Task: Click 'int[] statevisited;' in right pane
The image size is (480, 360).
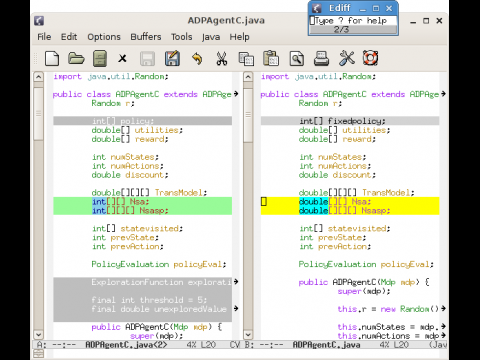Action: point(345,229)
